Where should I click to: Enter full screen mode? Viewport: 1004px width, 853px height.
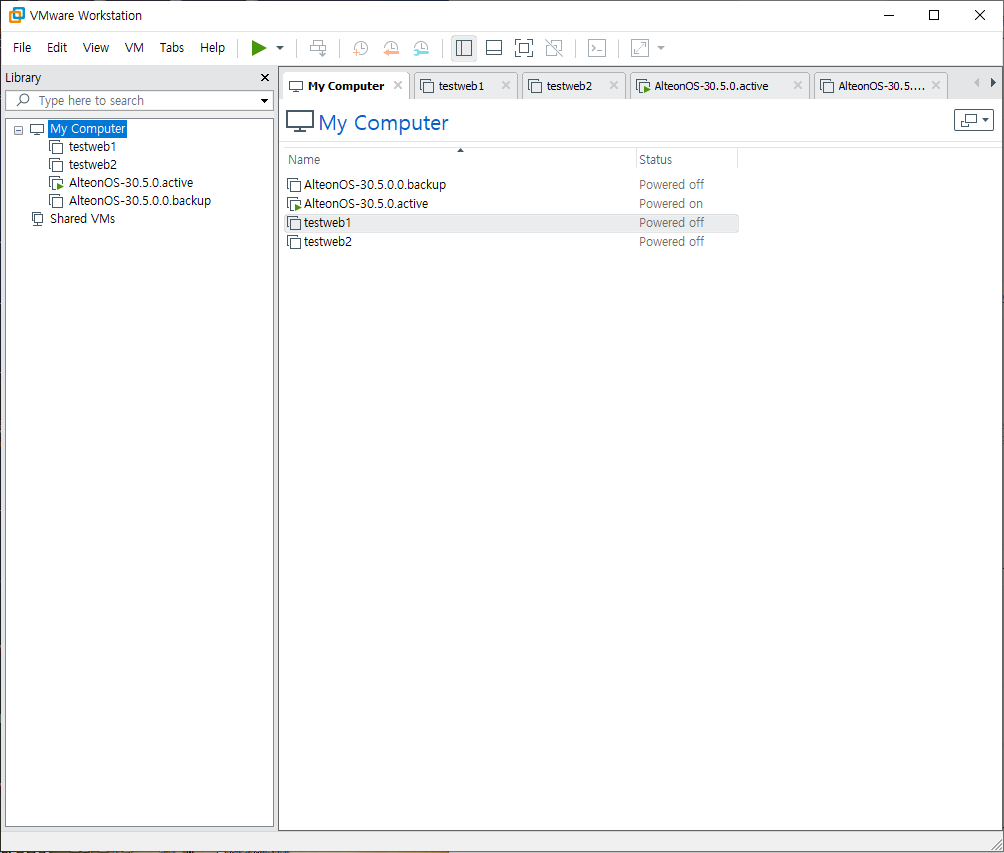(x=524, y=48)
